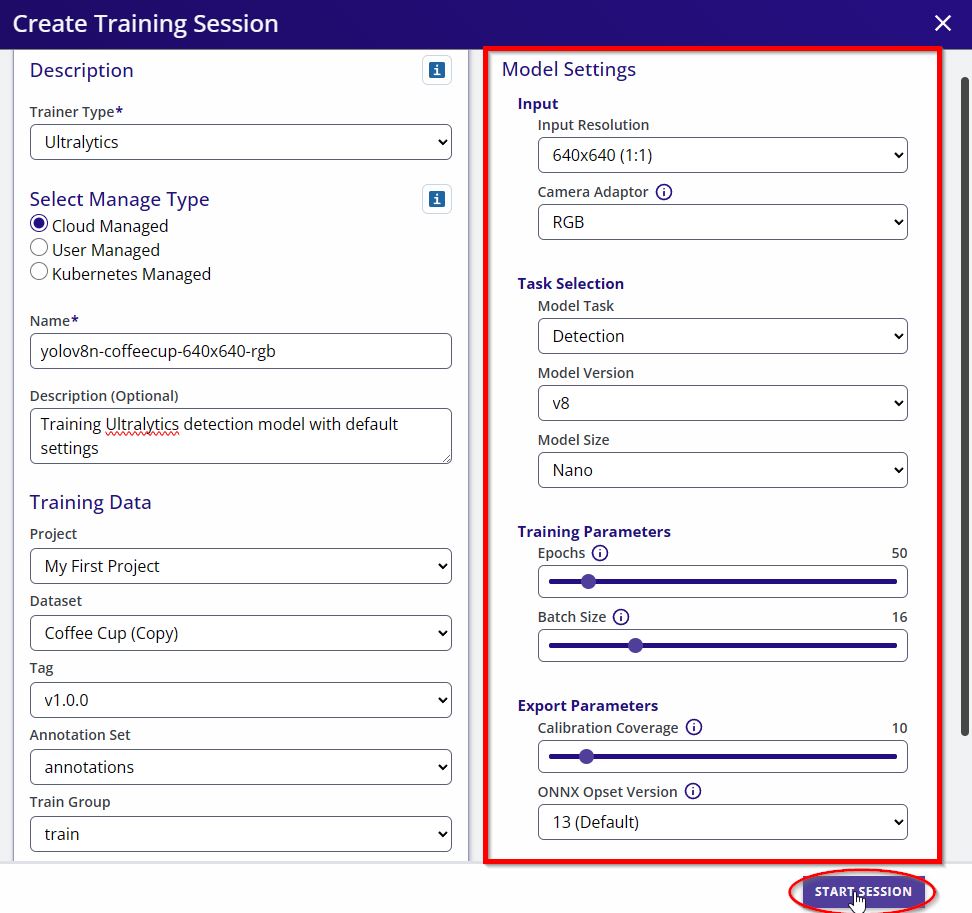Open the Description section info tooltip
This screenshot has height=913, width=972.
(436, 70)
